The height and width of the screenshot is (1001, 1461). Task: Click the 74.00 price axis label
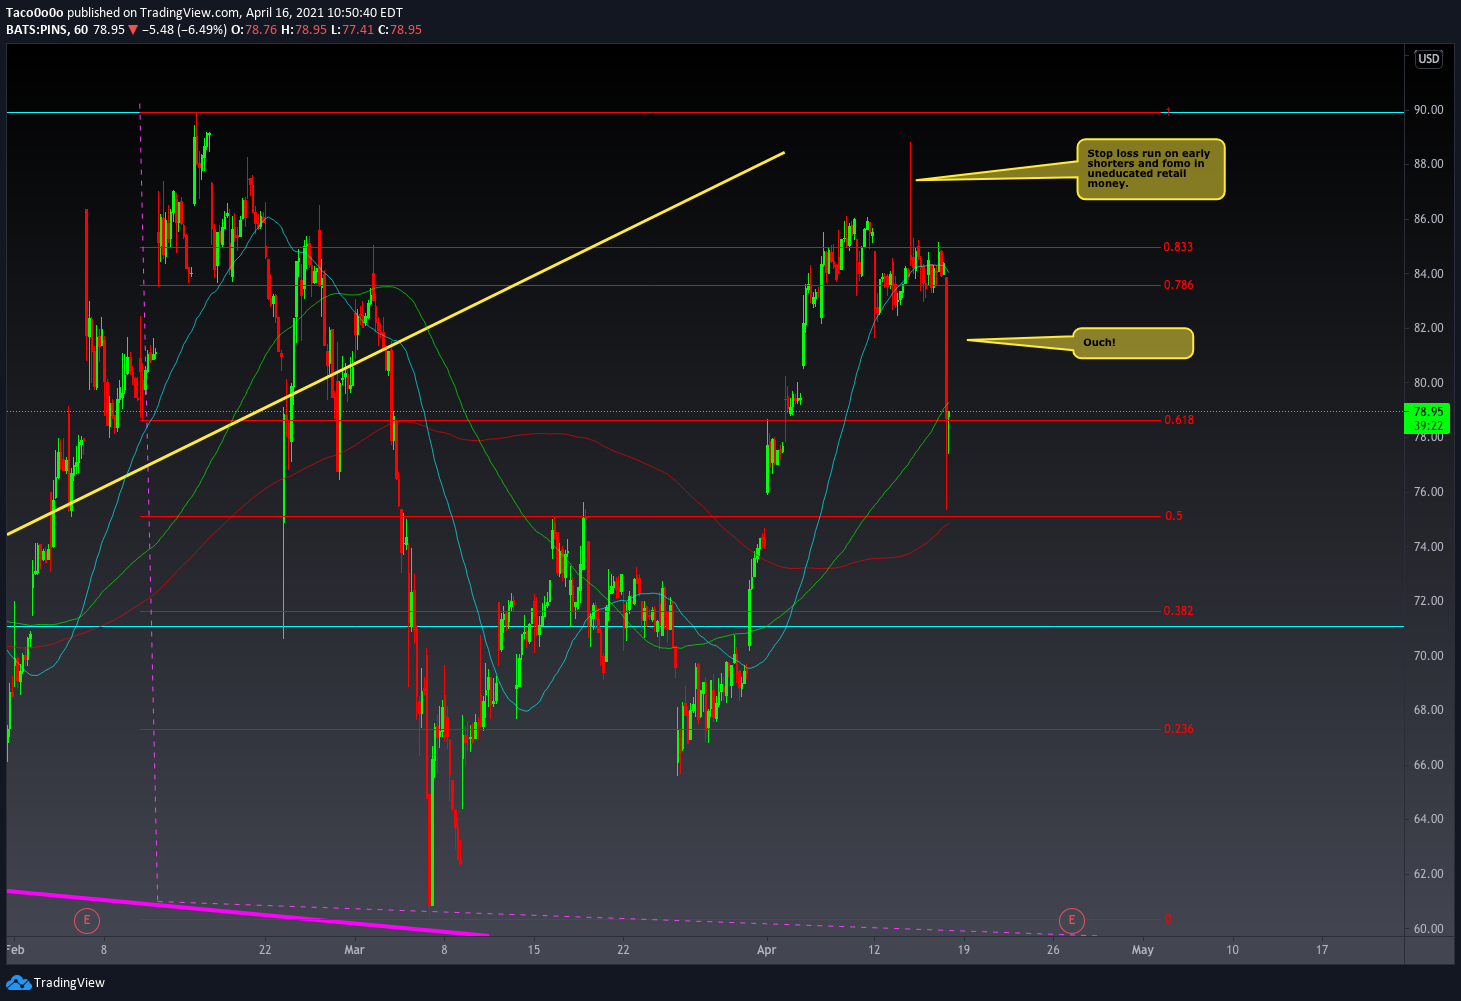(1428, 547)
